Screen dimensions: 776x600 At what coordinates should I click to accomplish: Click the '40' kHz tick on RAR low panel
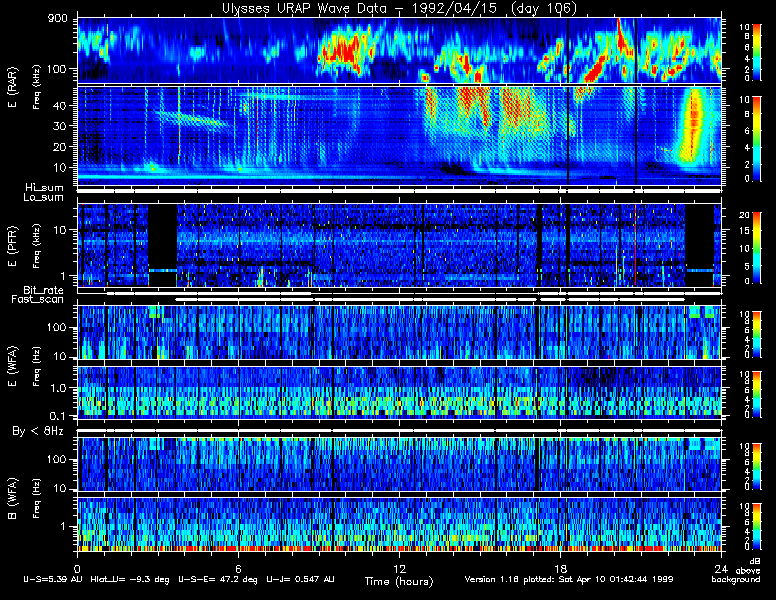pos(60,105)
